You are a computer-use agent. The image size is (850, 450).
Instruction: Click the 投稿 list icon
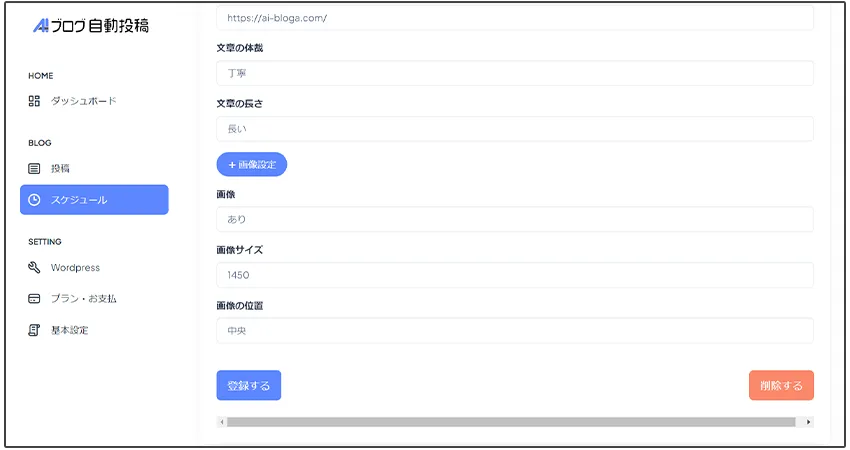click(34, 168)
